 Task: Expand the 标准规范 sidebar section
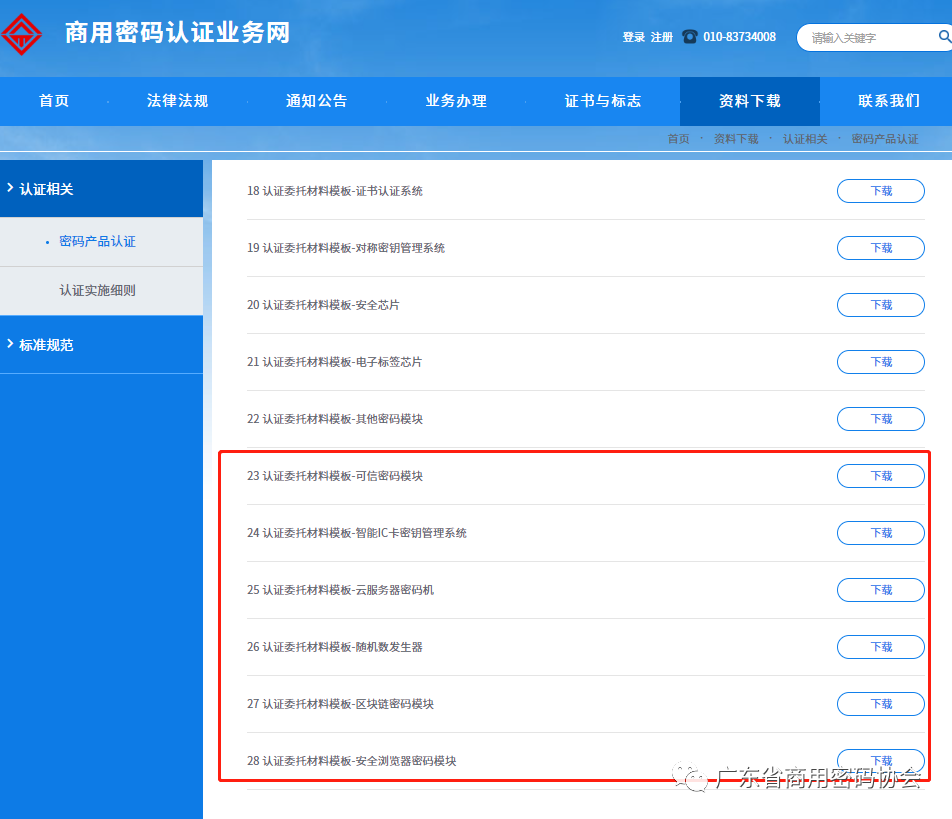(x=46, y=345)
